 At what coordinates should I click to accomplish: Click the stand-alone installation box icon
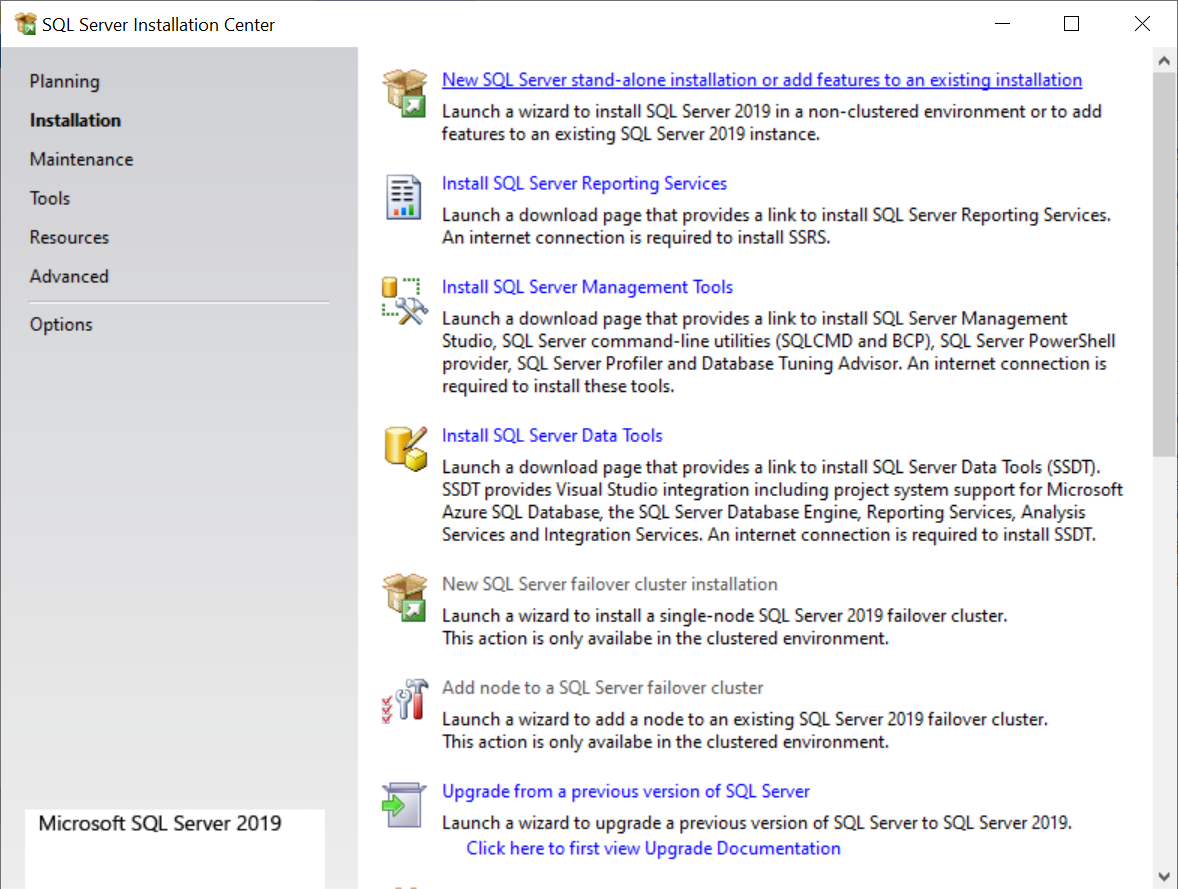(x=405, y=93)
